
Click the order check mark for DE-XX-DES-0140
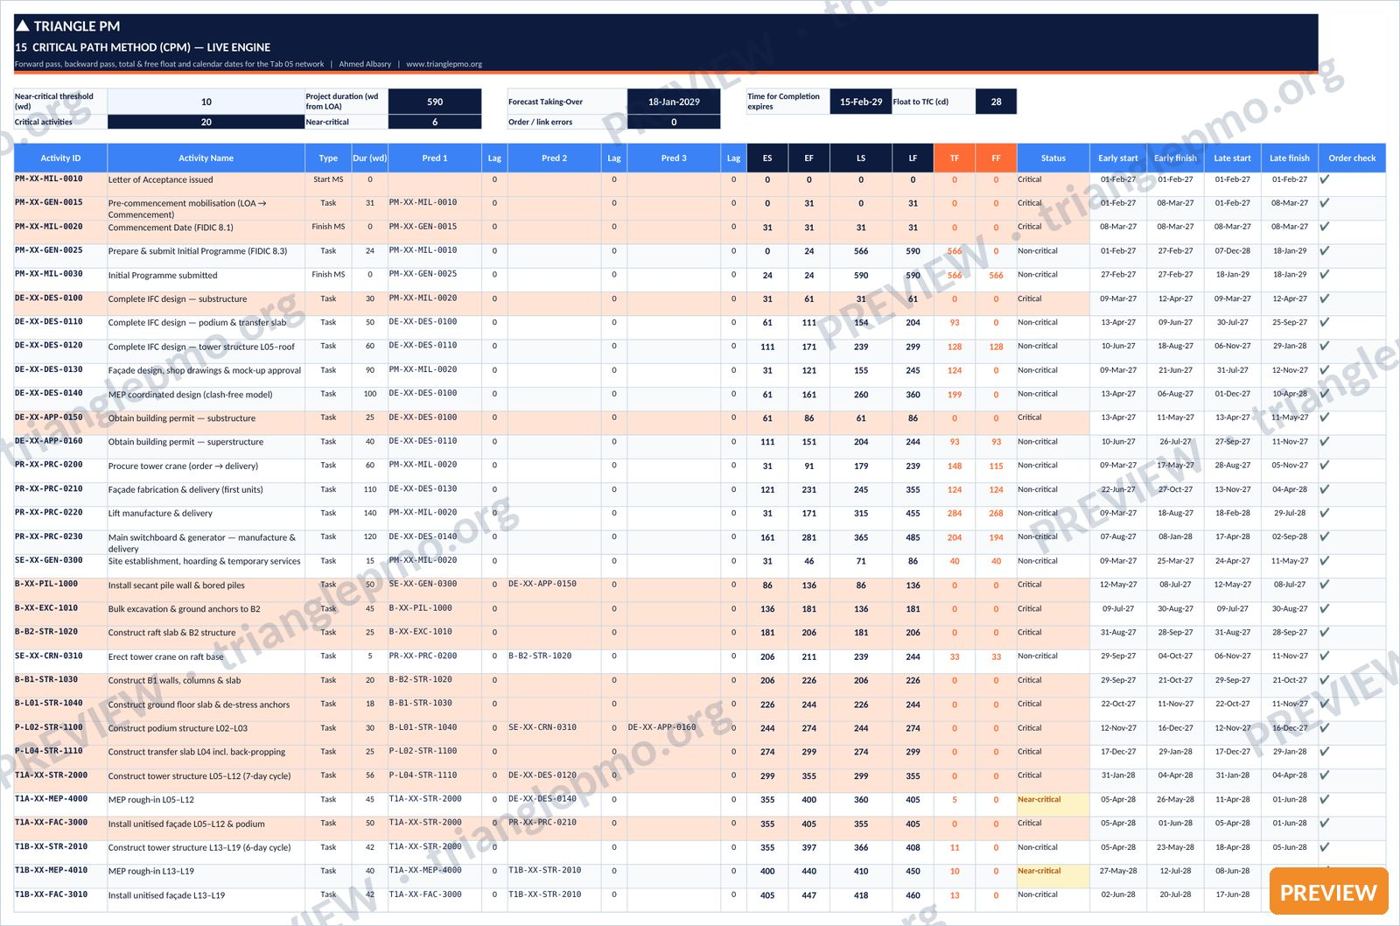point(1324,394)
